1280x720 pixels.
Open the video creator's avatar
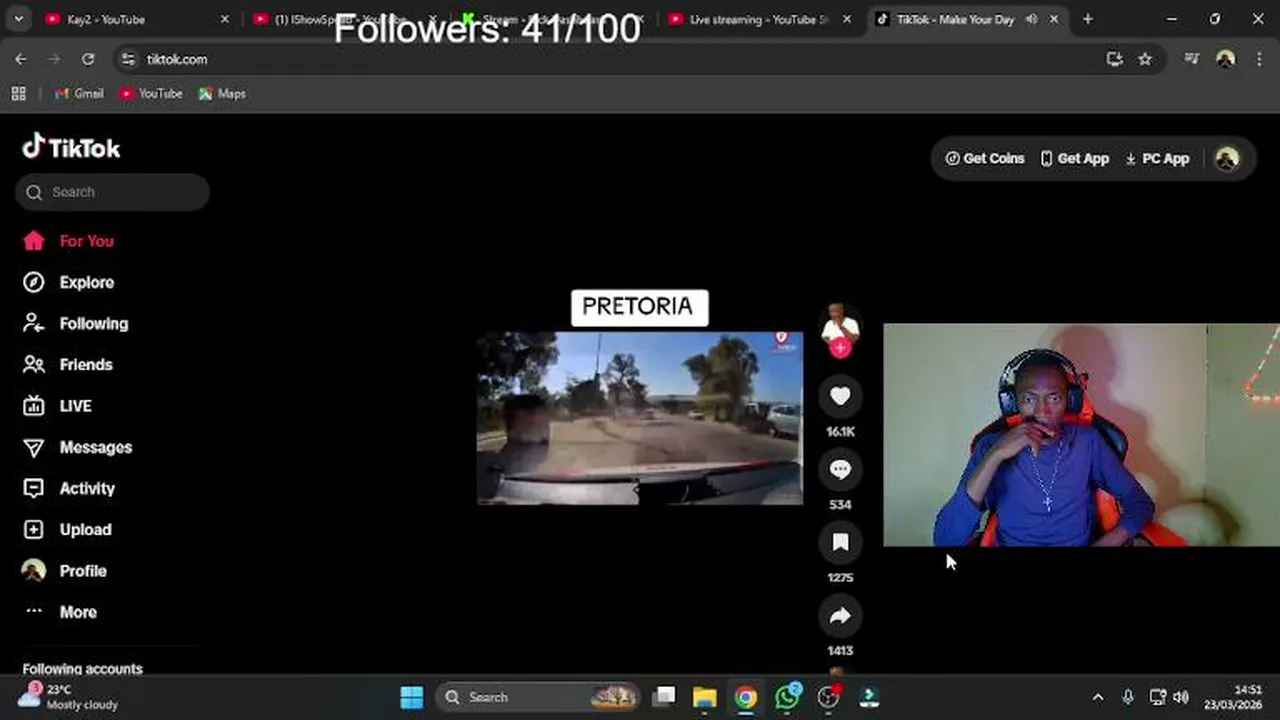click(x=840, y=325)
